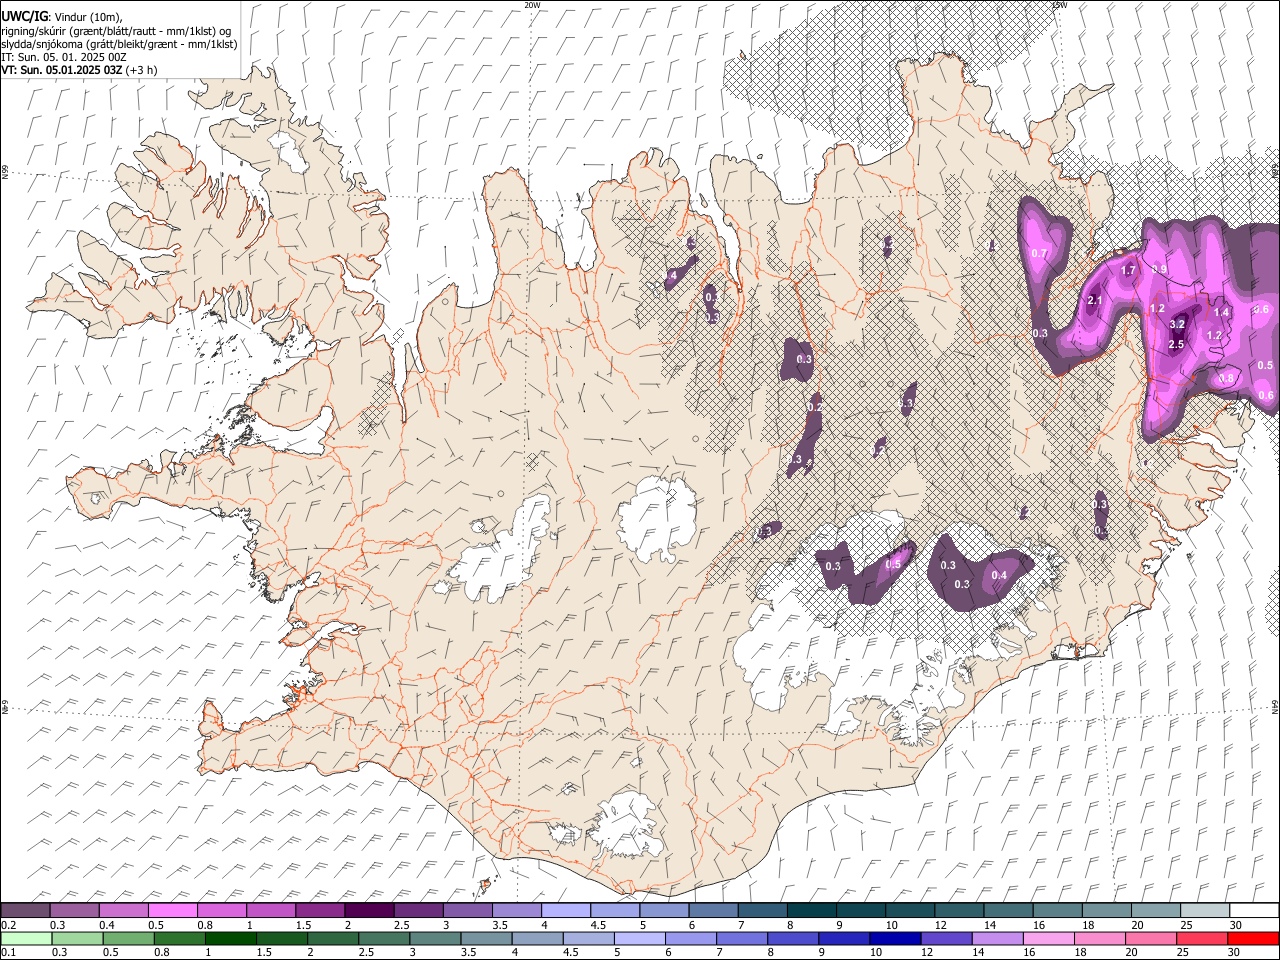Click the 'IT: Sun. 05. 01. 2025 00Z' initial time line
This screenshot has height=960, width=1280.
(63, 57)
